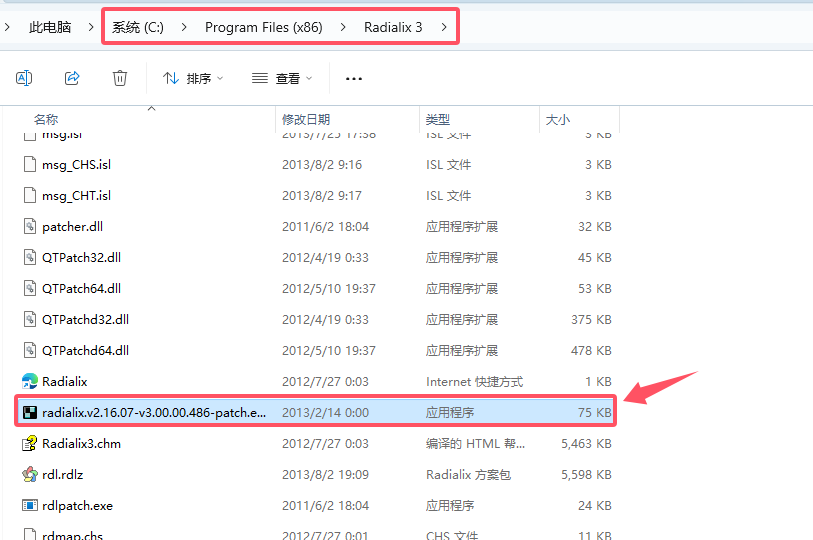This screenshot has height=540, width=813.
Task: Click the Share toolbar icon
Action: (72, 78)
